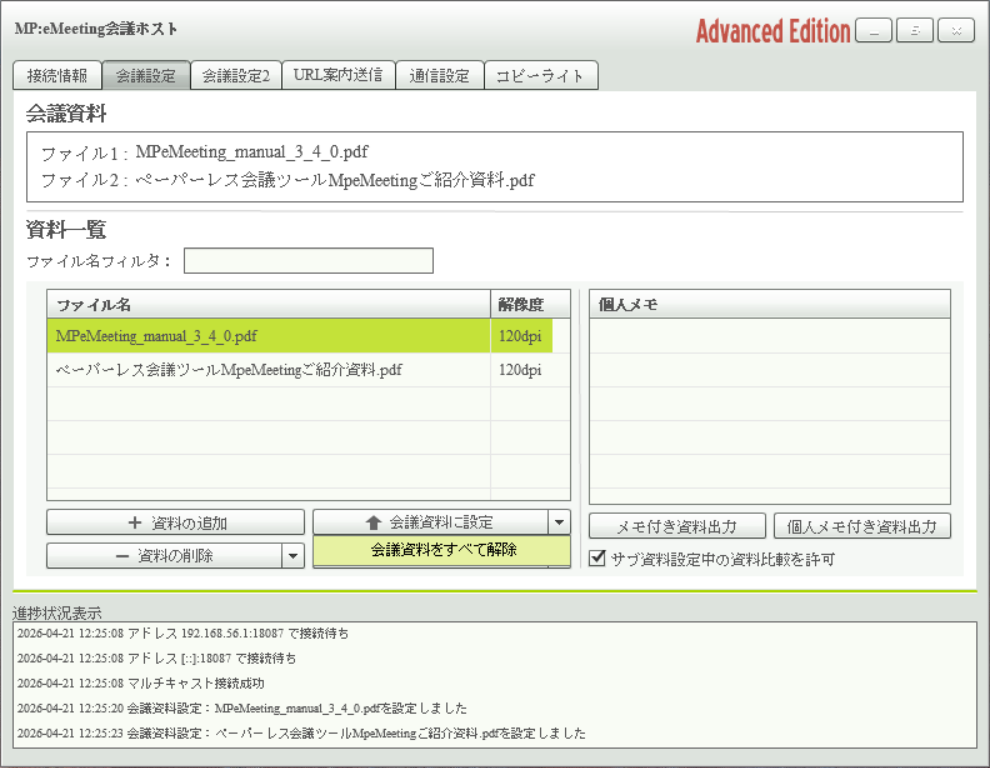This screenshot has height=768, width=990.
Task: Click the 個人メモ付き資料出力 button
Action: 862,526
